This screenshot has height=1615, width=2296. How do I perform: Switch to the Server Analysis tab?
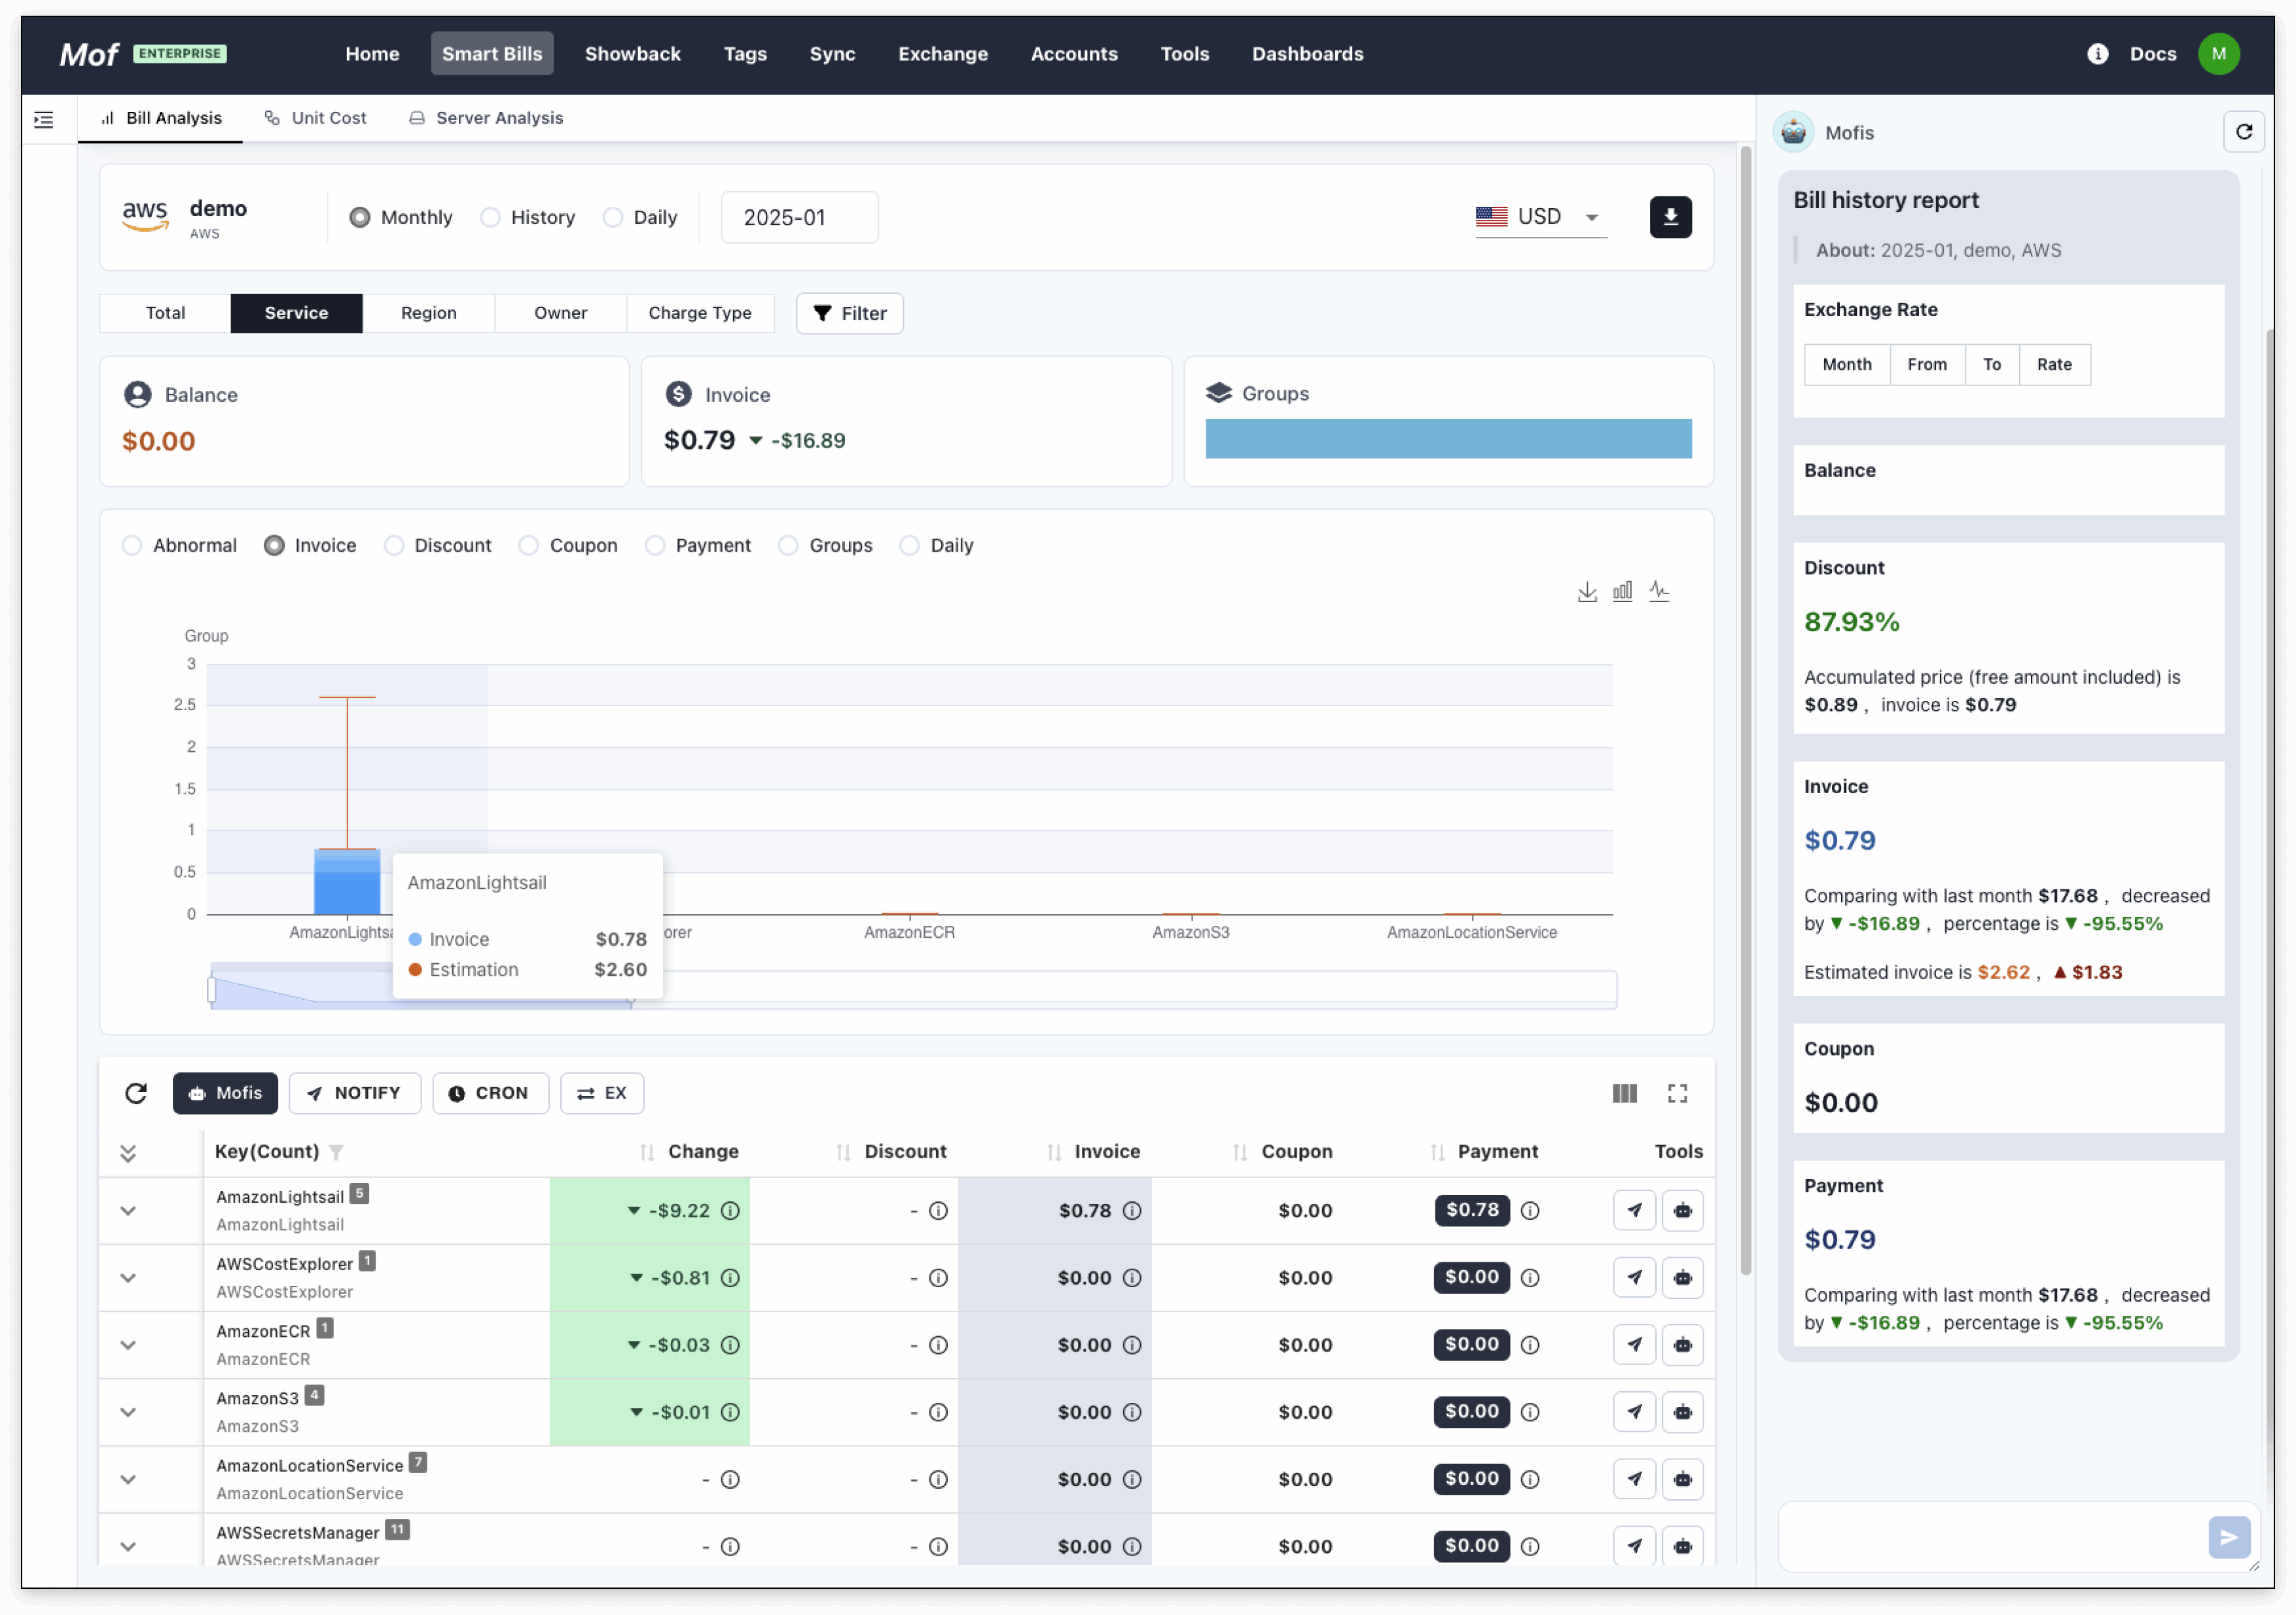tap(487, 118)
